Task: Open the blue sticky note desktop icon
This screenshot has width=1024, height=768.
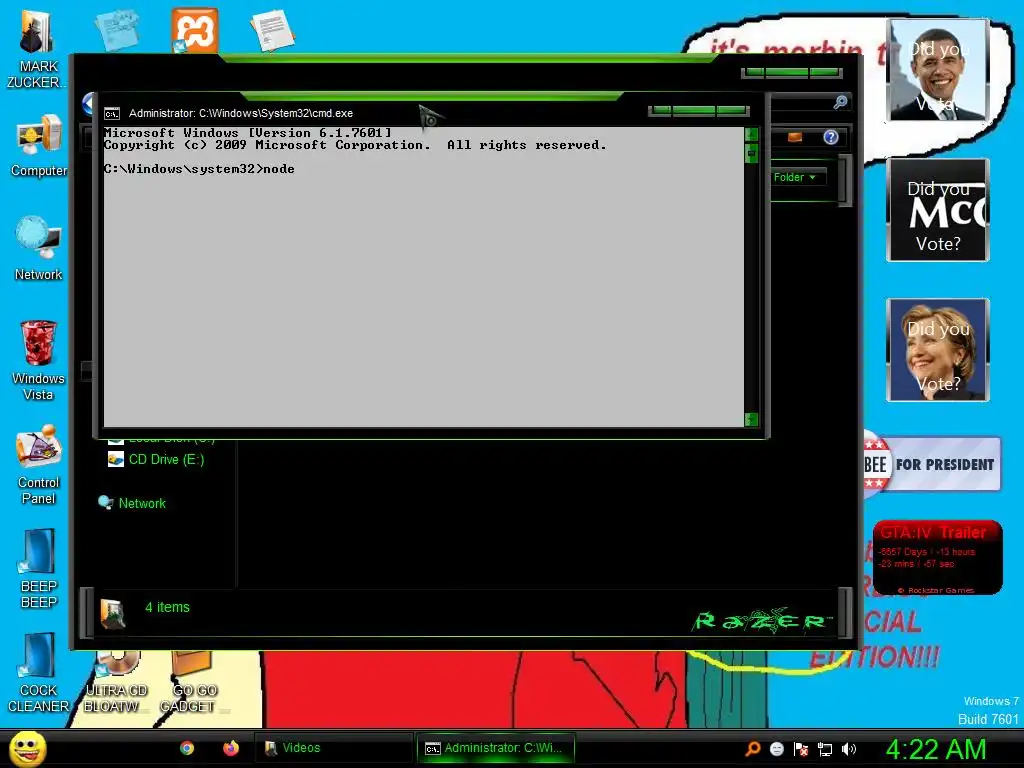Action: [x=116, y=30]
